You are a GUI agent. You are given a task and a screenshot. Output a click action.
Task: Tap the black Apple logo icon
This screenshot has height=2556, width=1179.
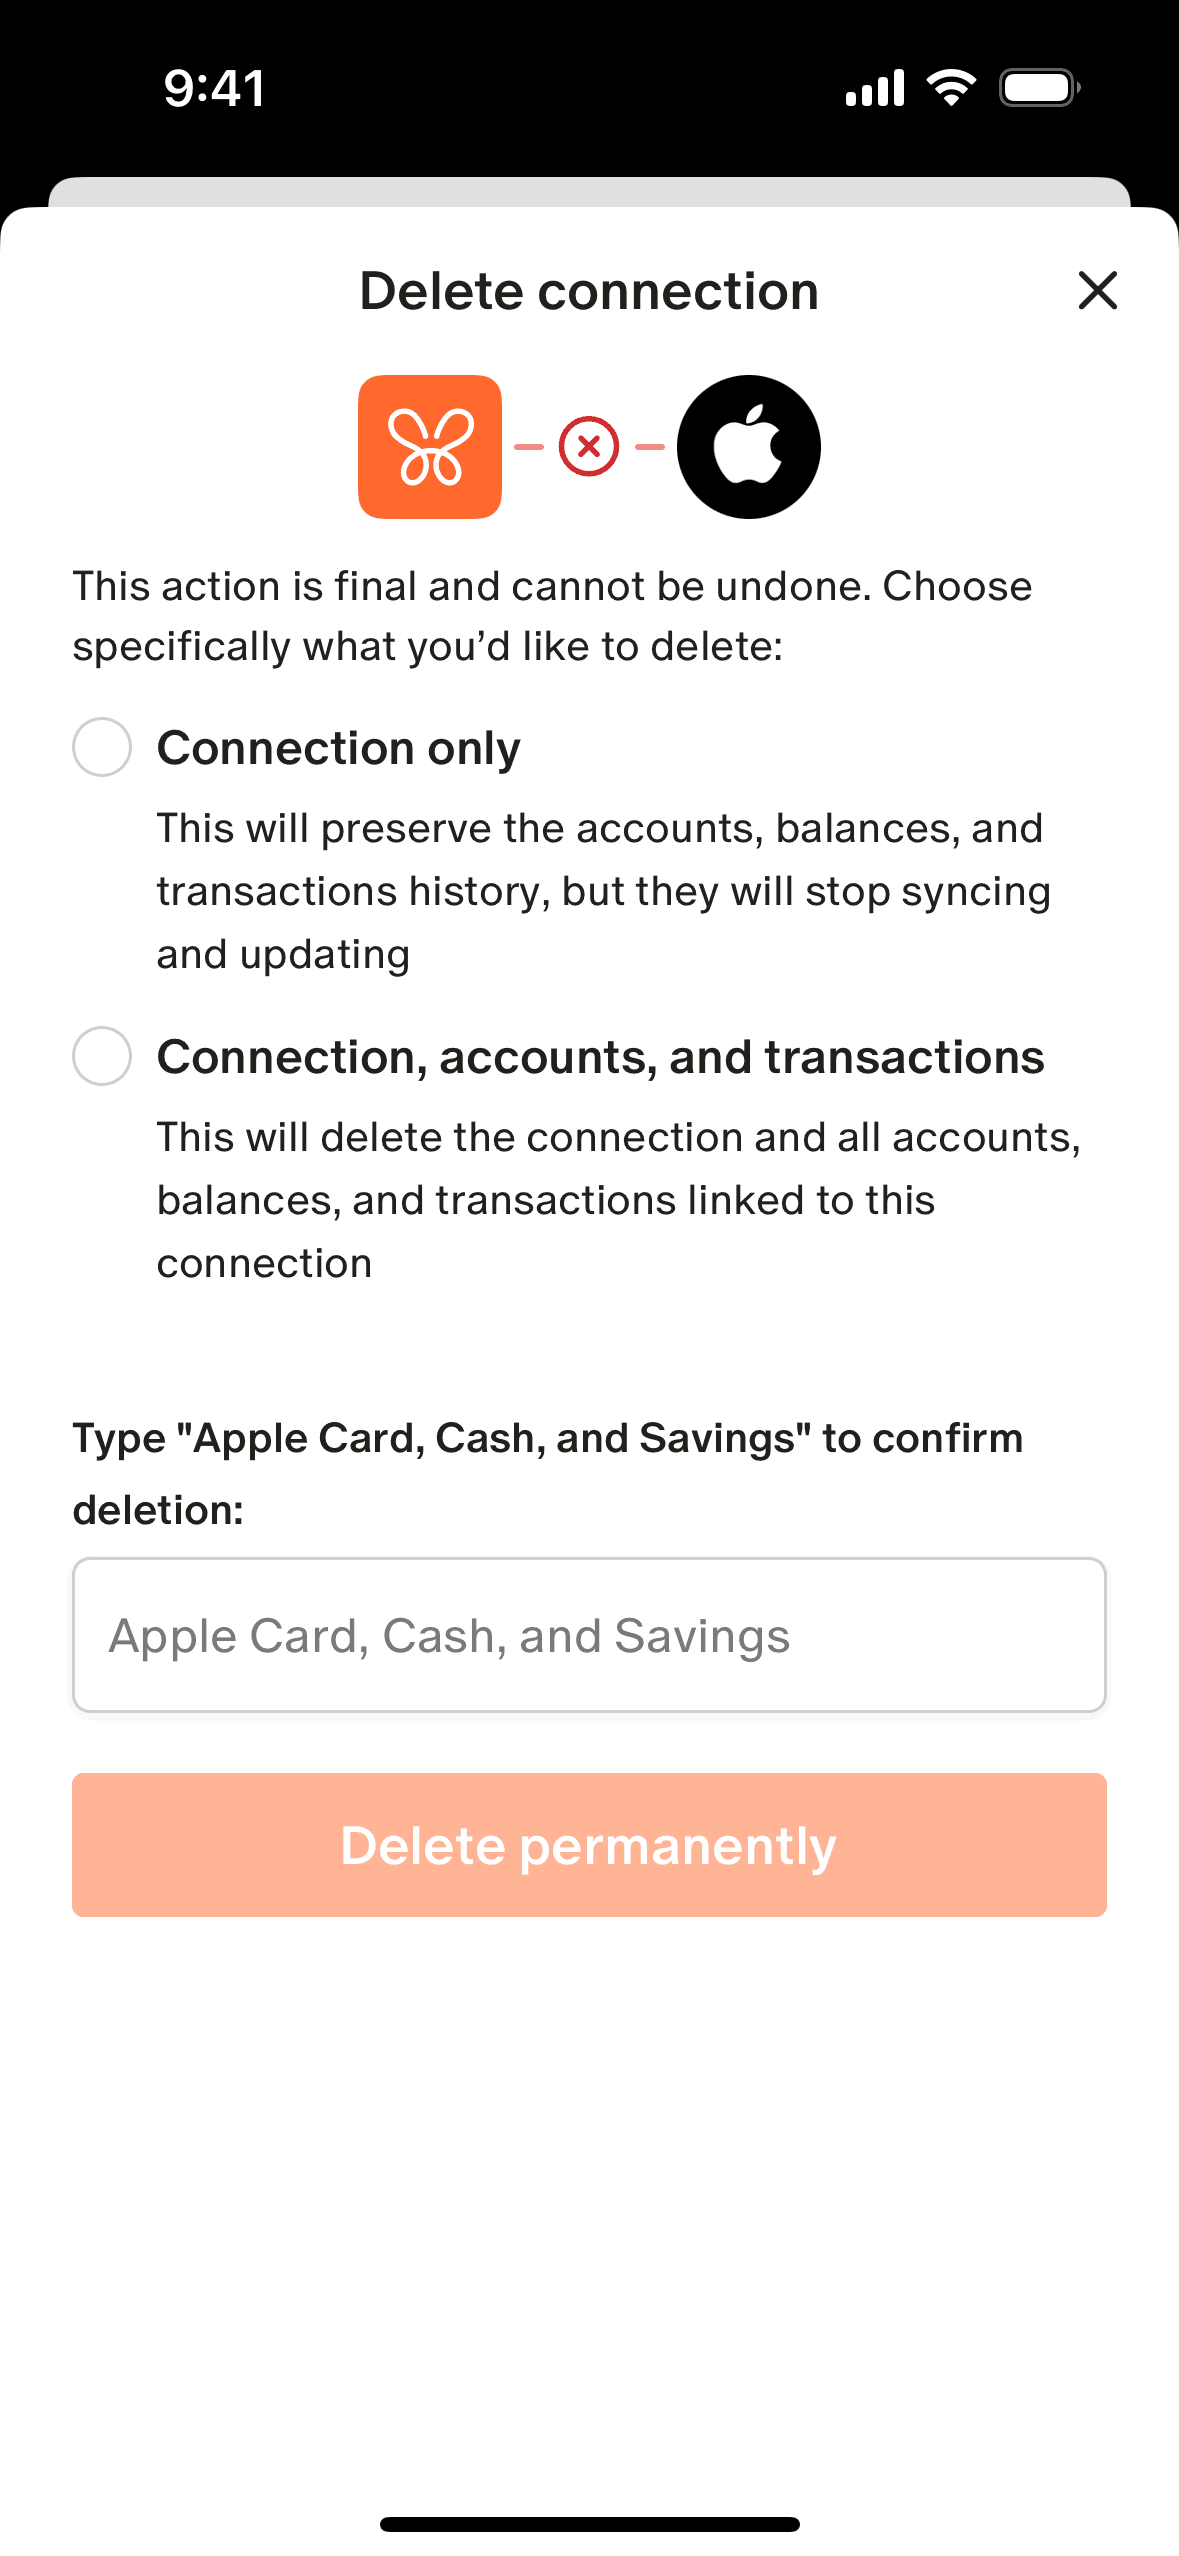point(749,447)
